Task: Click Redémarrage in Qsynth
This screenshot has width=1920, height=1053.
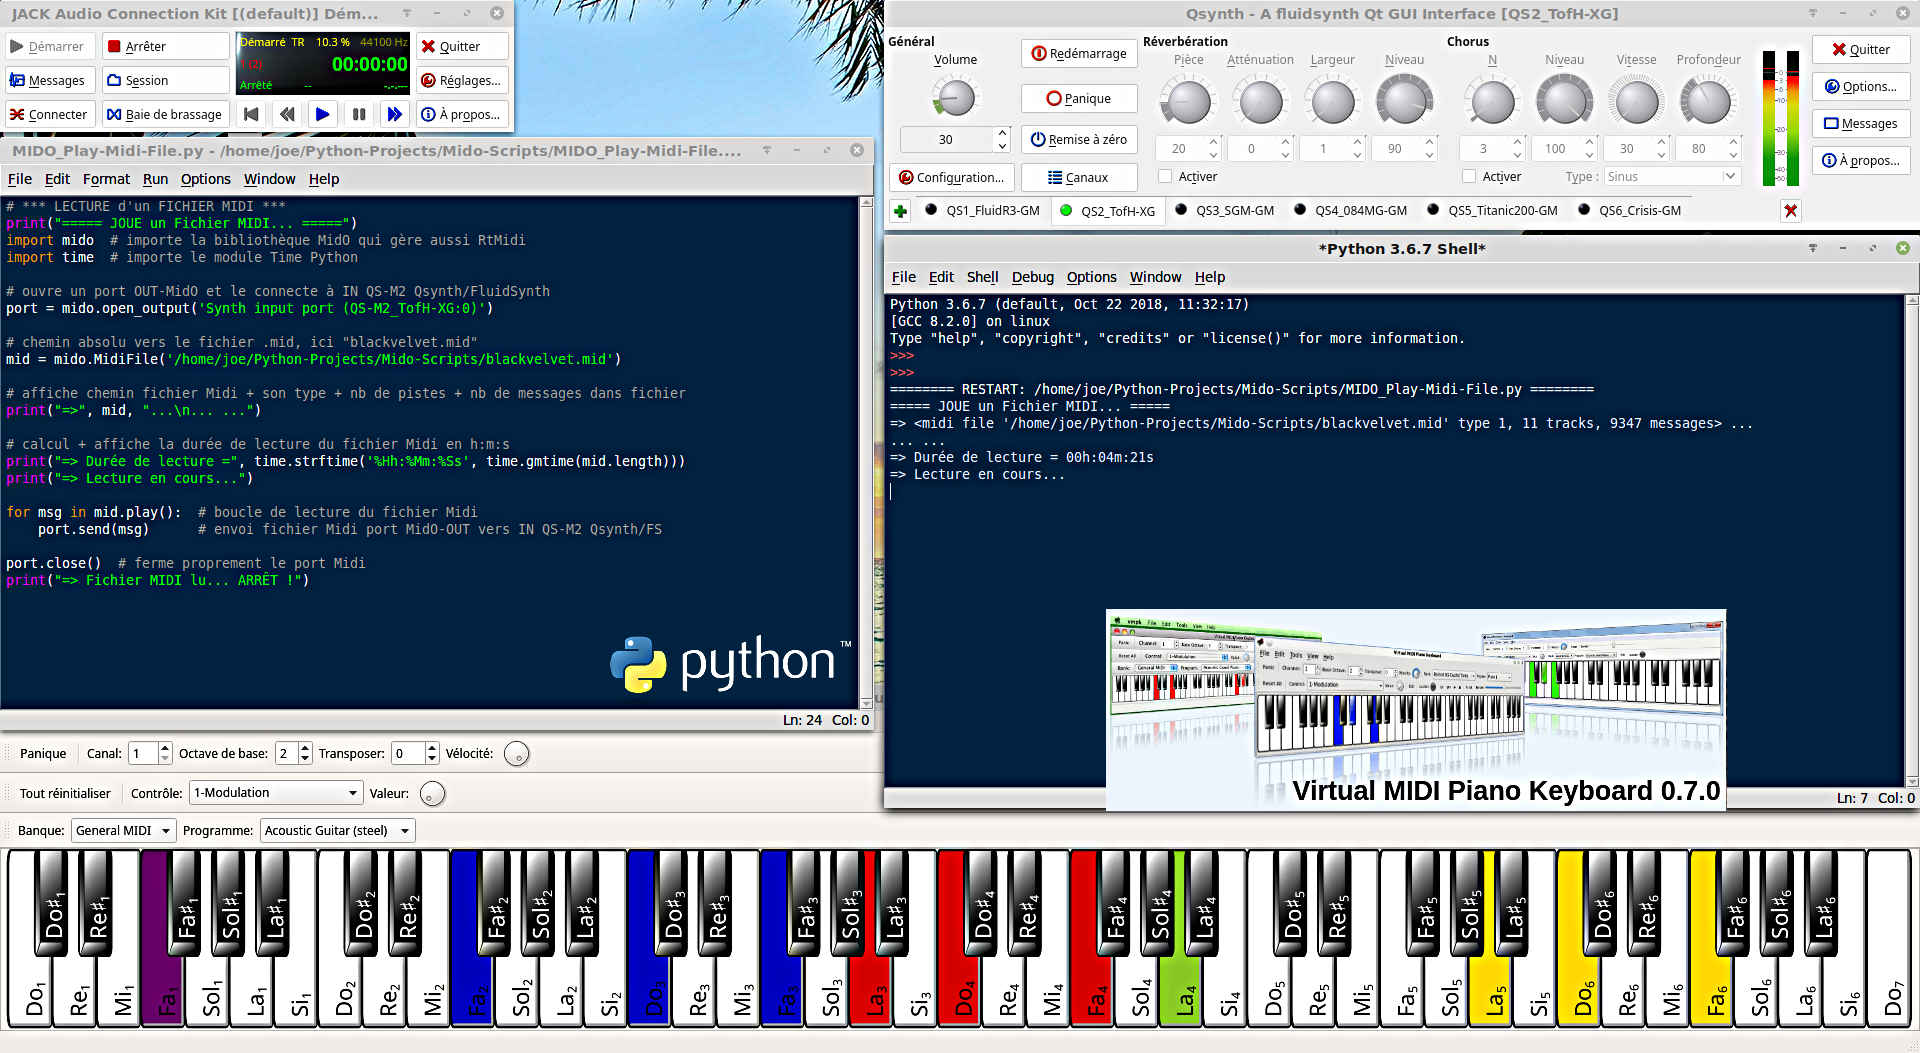Action: (x=1079, y=53)
